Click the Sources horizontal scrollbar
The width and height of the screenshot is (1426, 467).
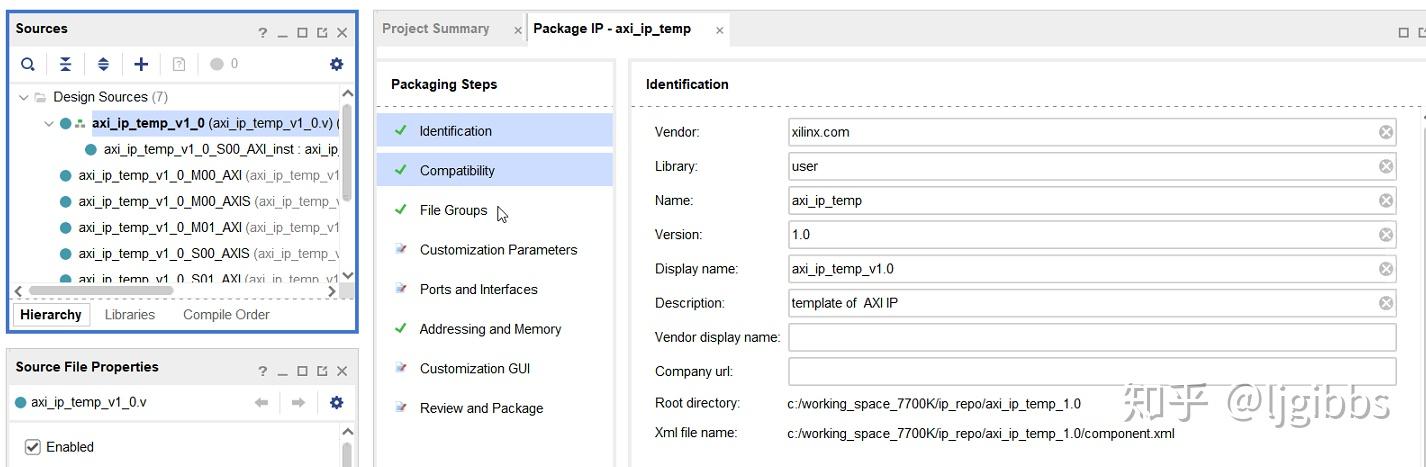(100, 291)
